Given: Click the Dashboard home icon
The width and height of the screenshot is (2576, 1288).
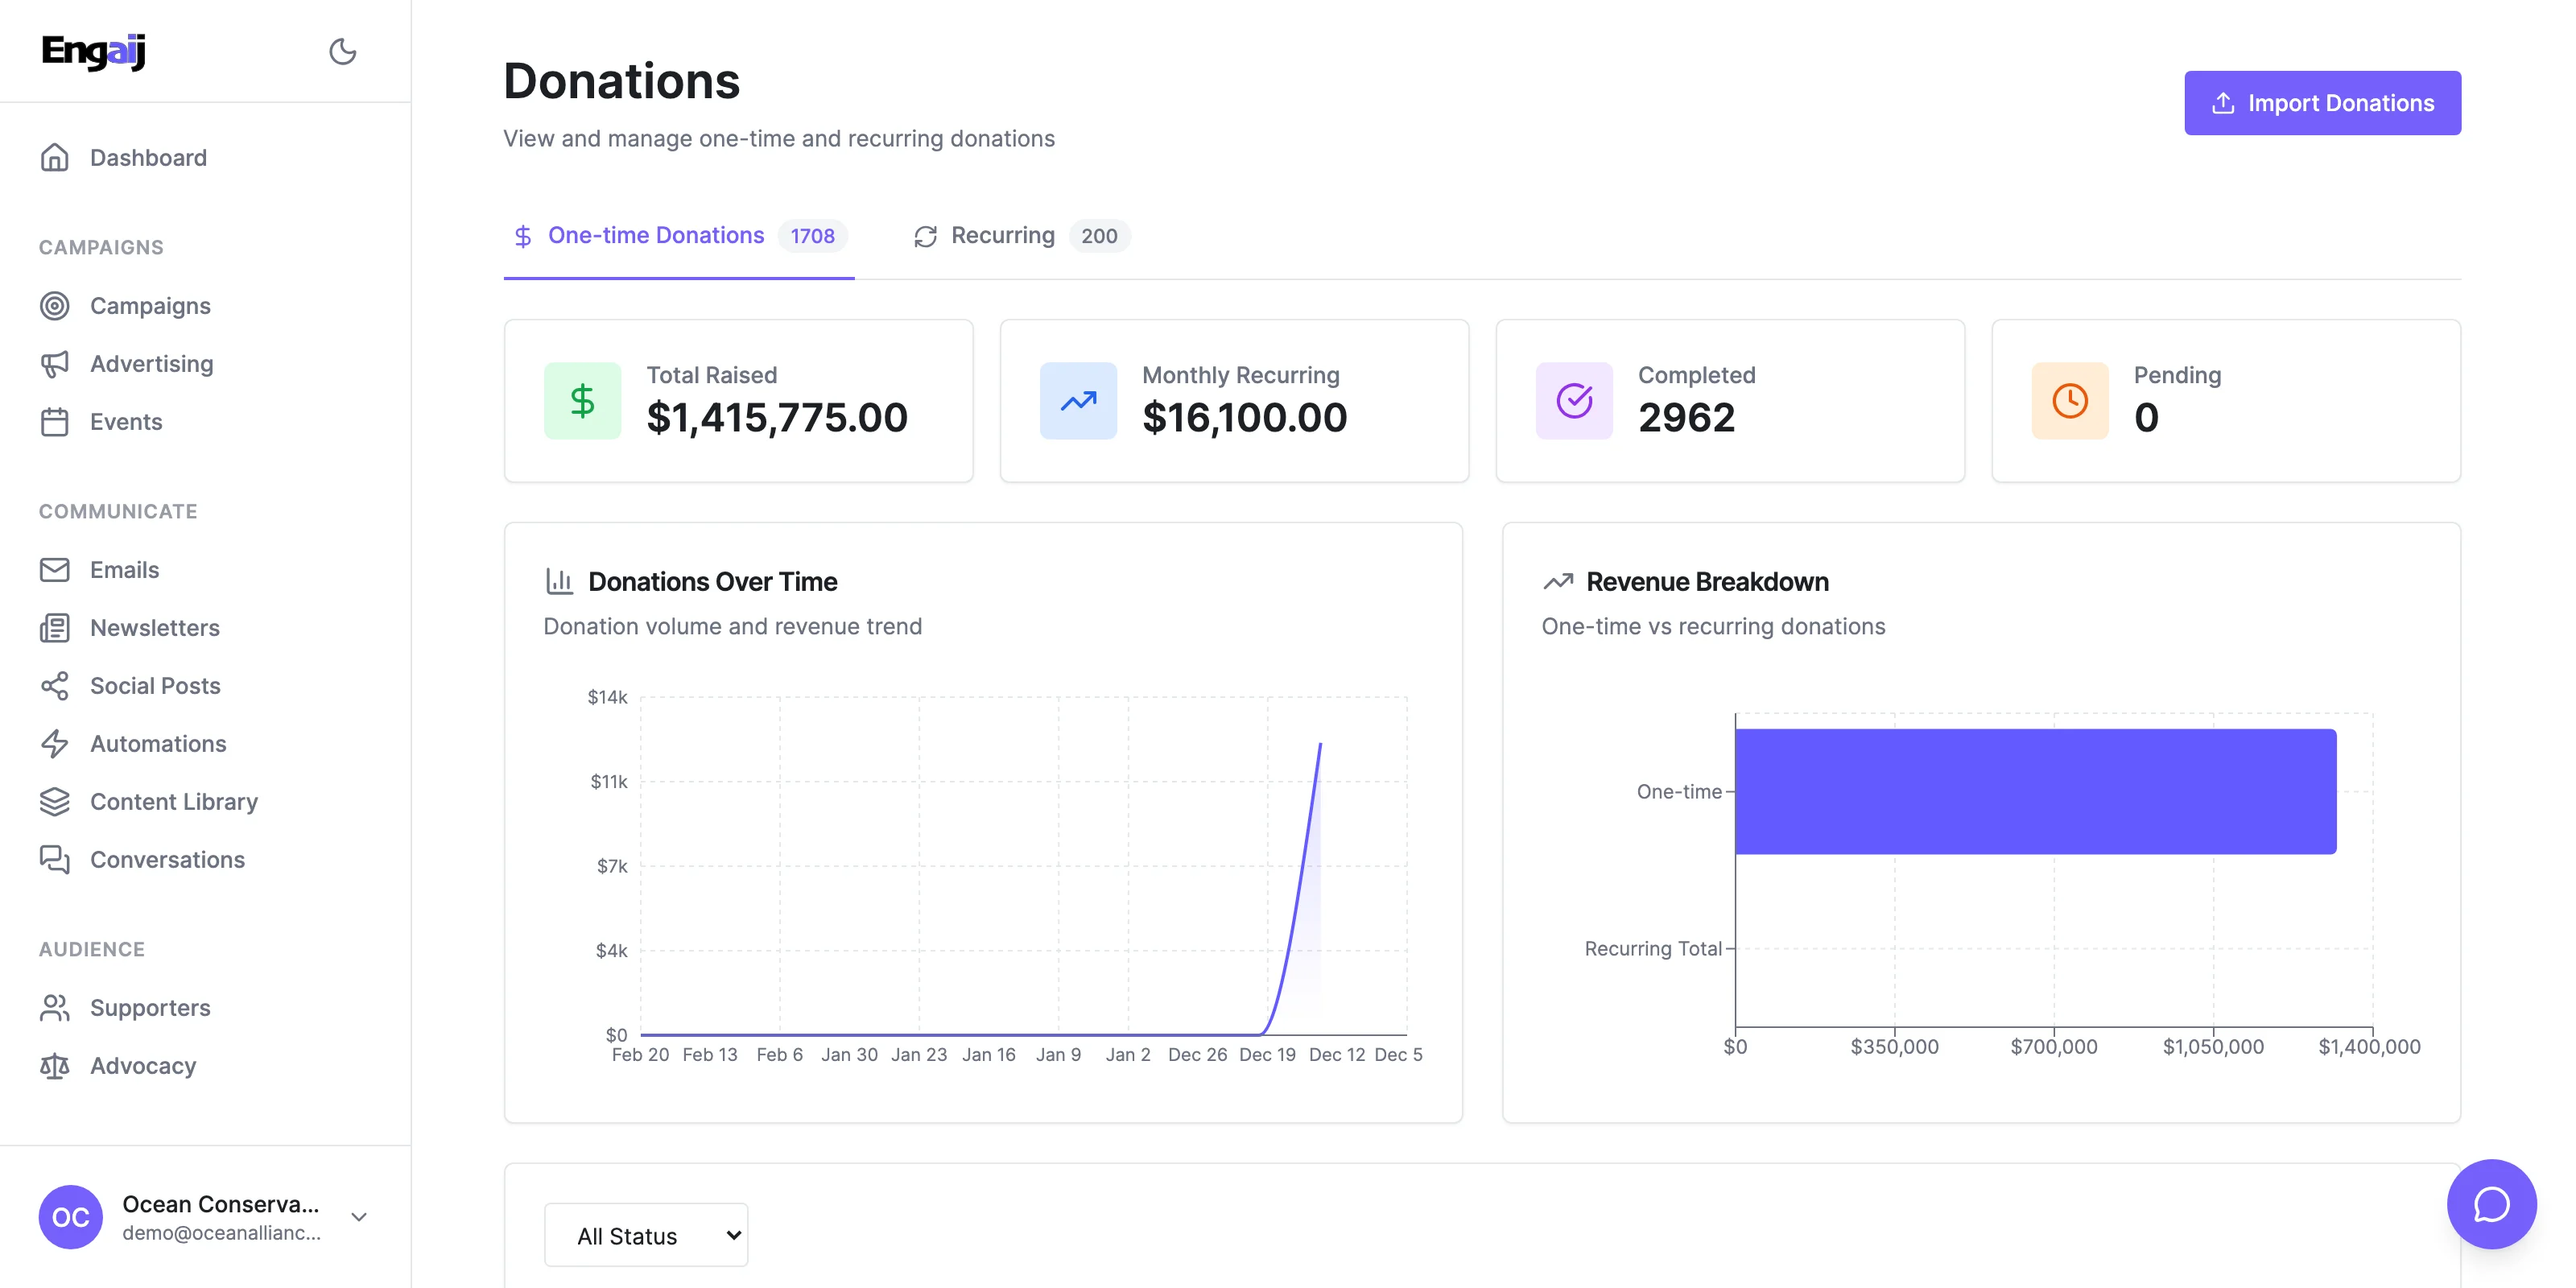Looking at the screenshot, I should coord(55,158).
